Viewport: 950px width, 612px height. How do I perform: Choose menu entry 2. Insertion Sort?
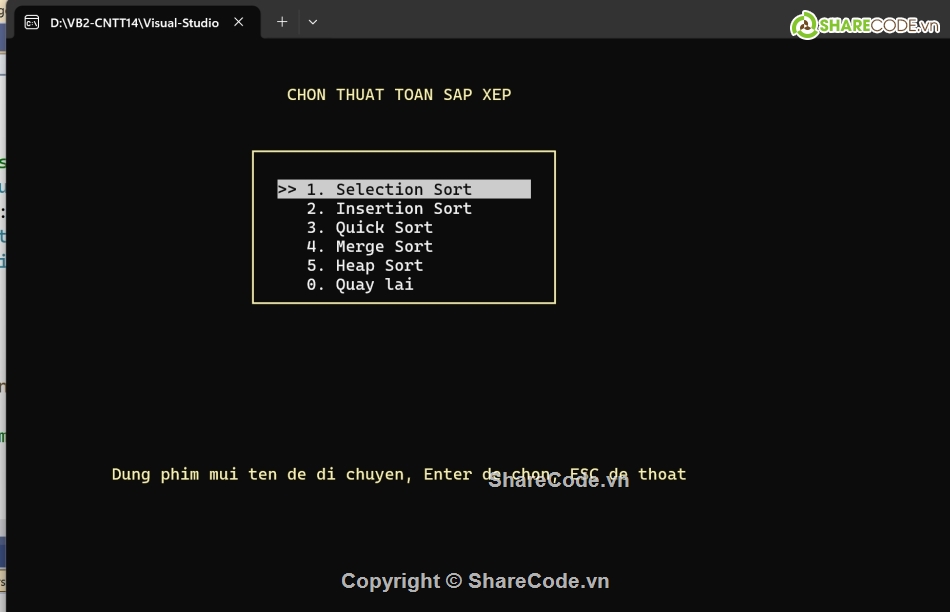pos(389,208)
